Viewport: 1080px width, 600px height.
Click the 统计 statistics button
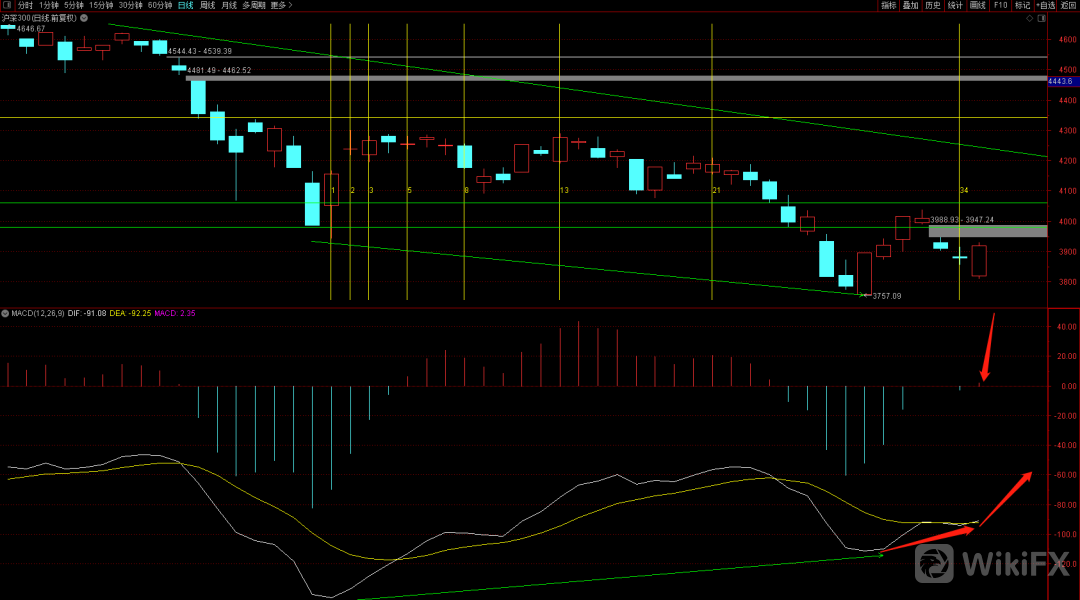(x=955, y=5)
